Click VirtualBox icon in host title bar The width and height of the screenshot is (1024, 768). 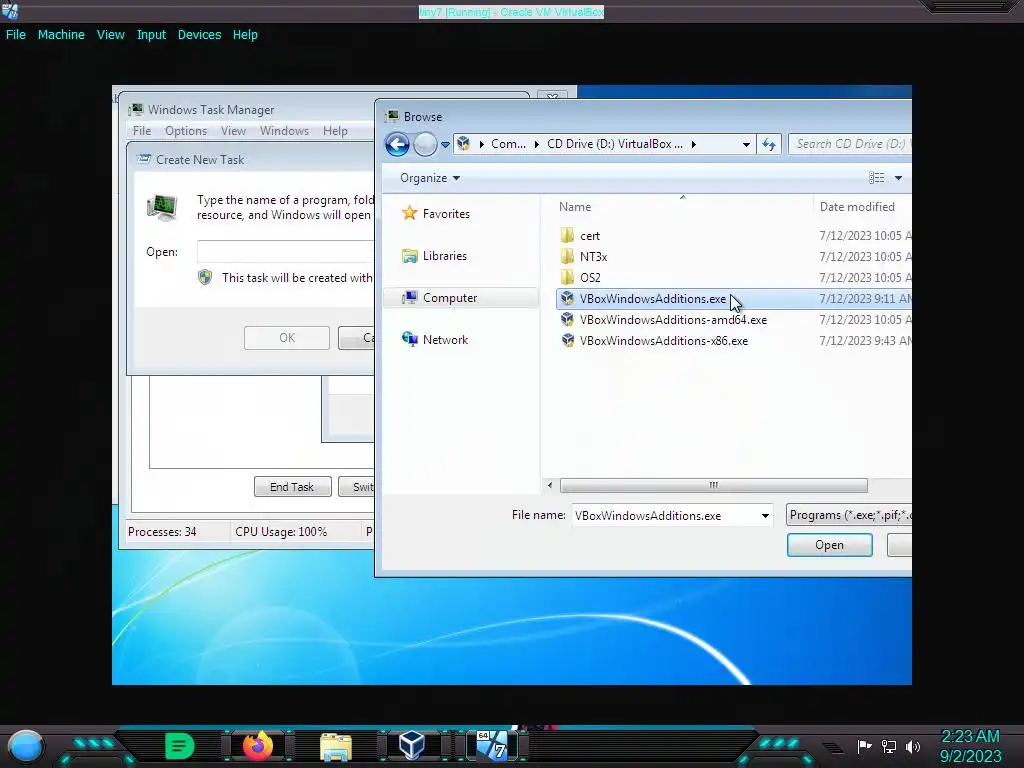pos(10,10)
